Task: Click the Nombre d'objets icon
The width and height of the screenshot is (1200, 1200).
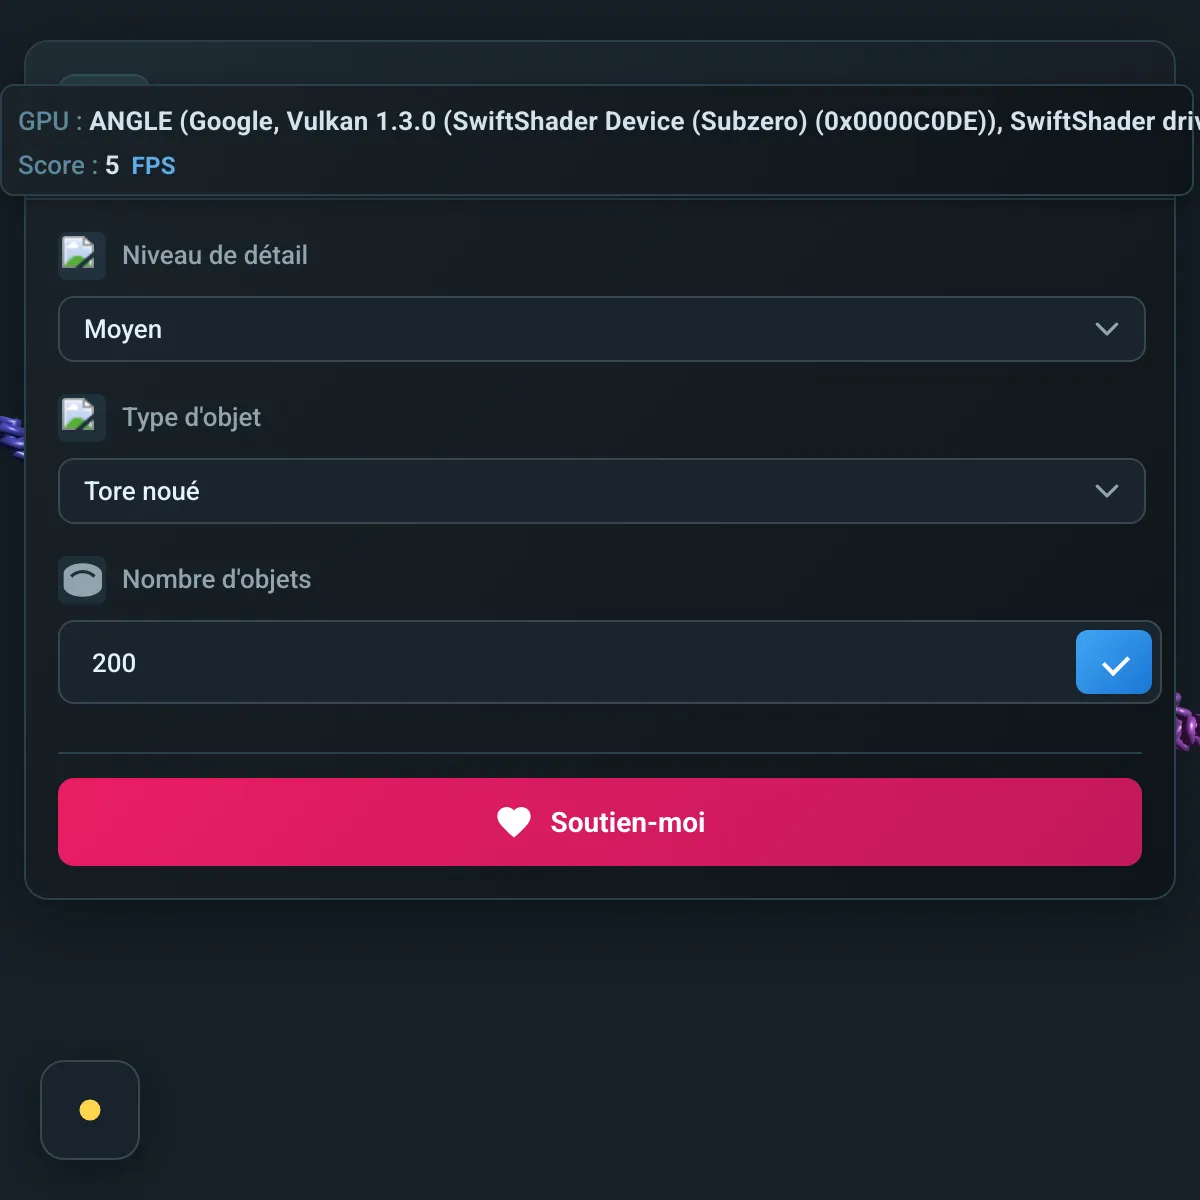Action: point(82,579)
